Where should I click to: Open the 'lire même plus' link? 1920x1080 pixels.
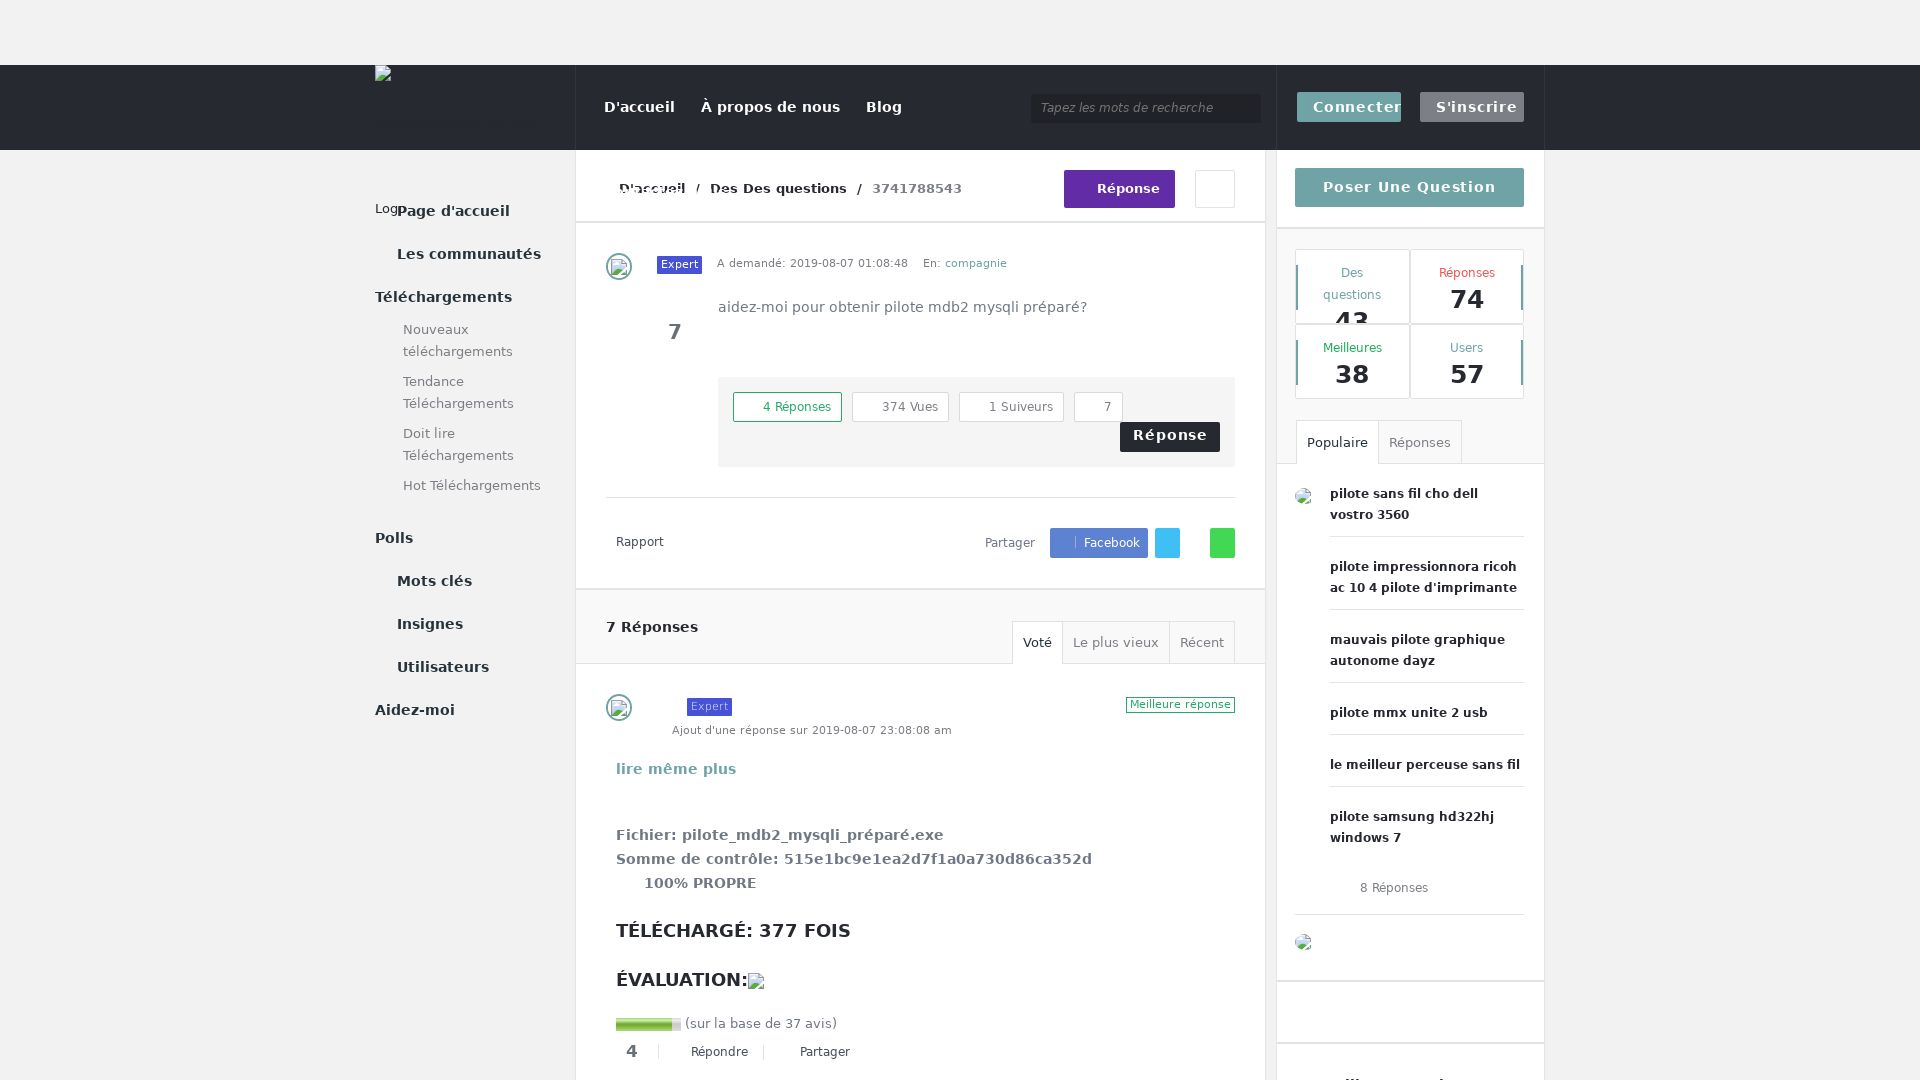click(x=675, y=769)
